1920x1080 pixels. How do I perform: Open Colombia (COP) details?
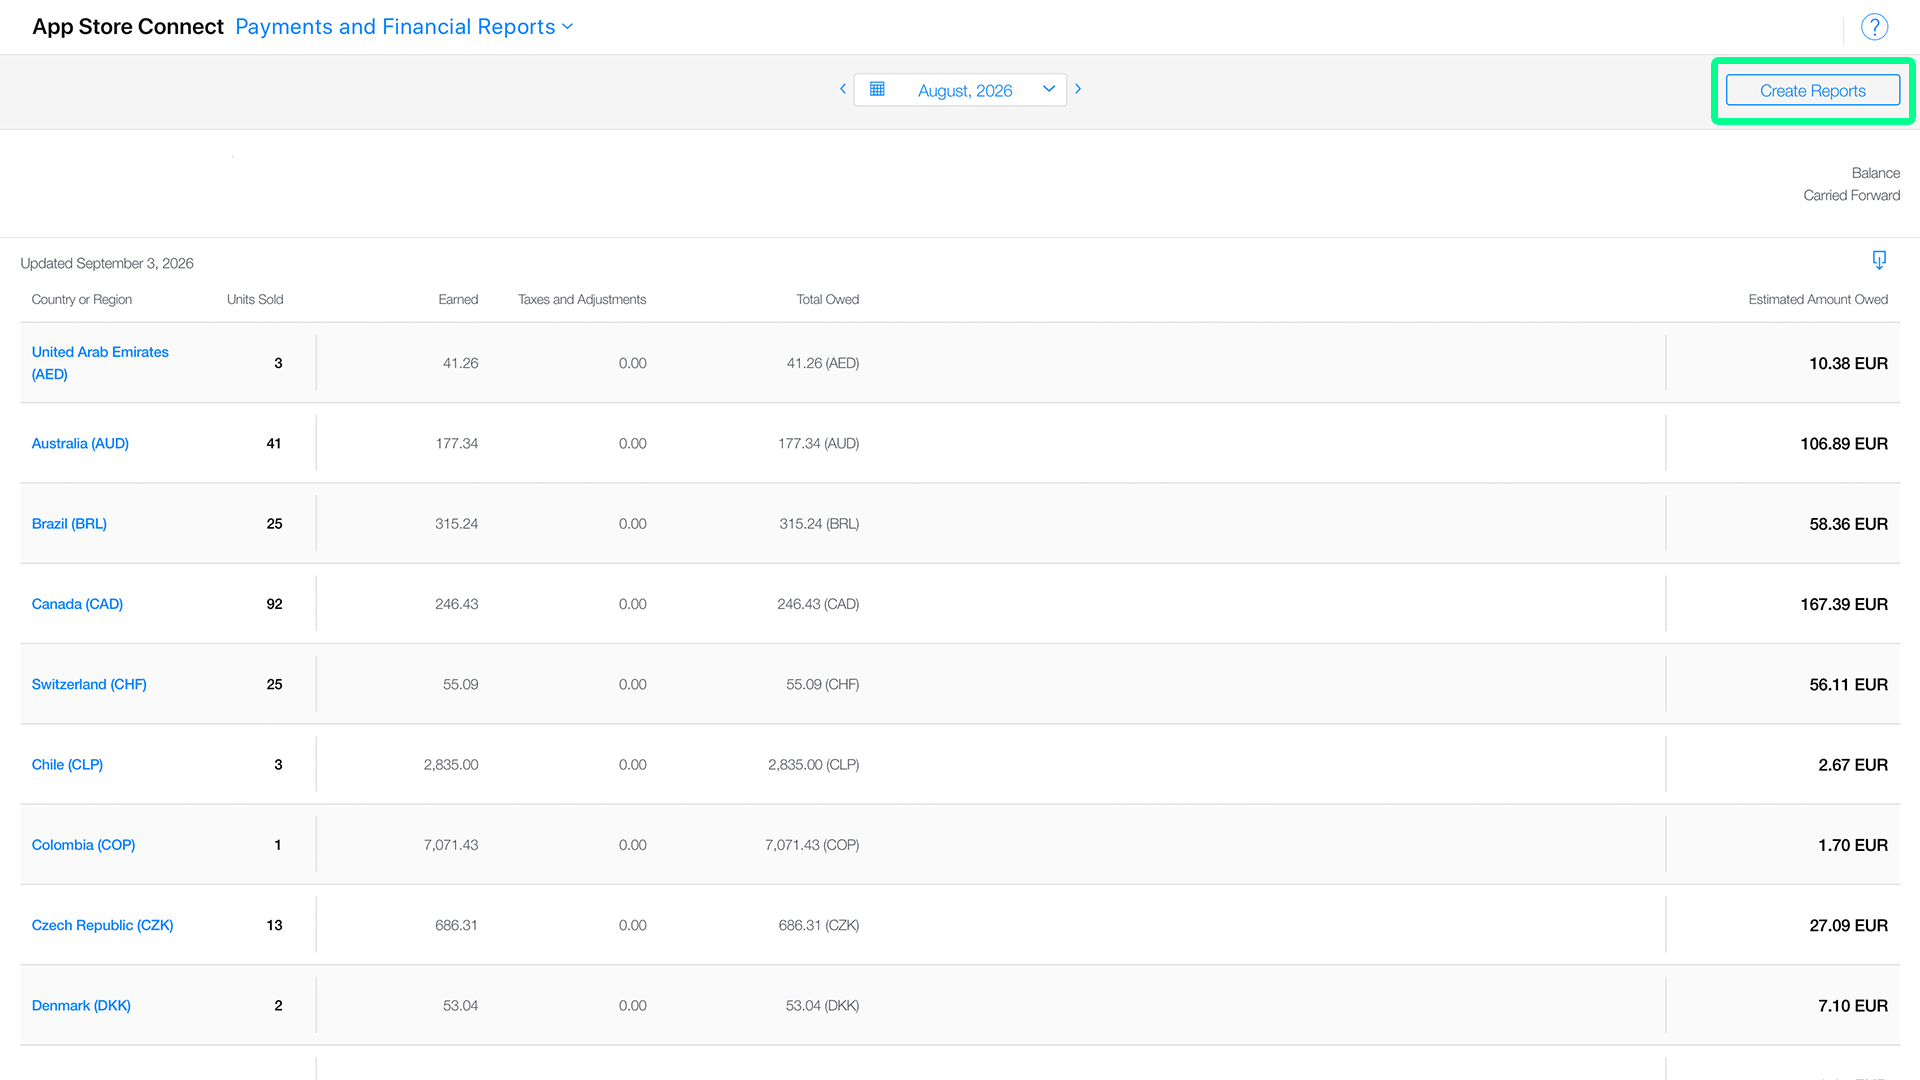pos(83,845)
